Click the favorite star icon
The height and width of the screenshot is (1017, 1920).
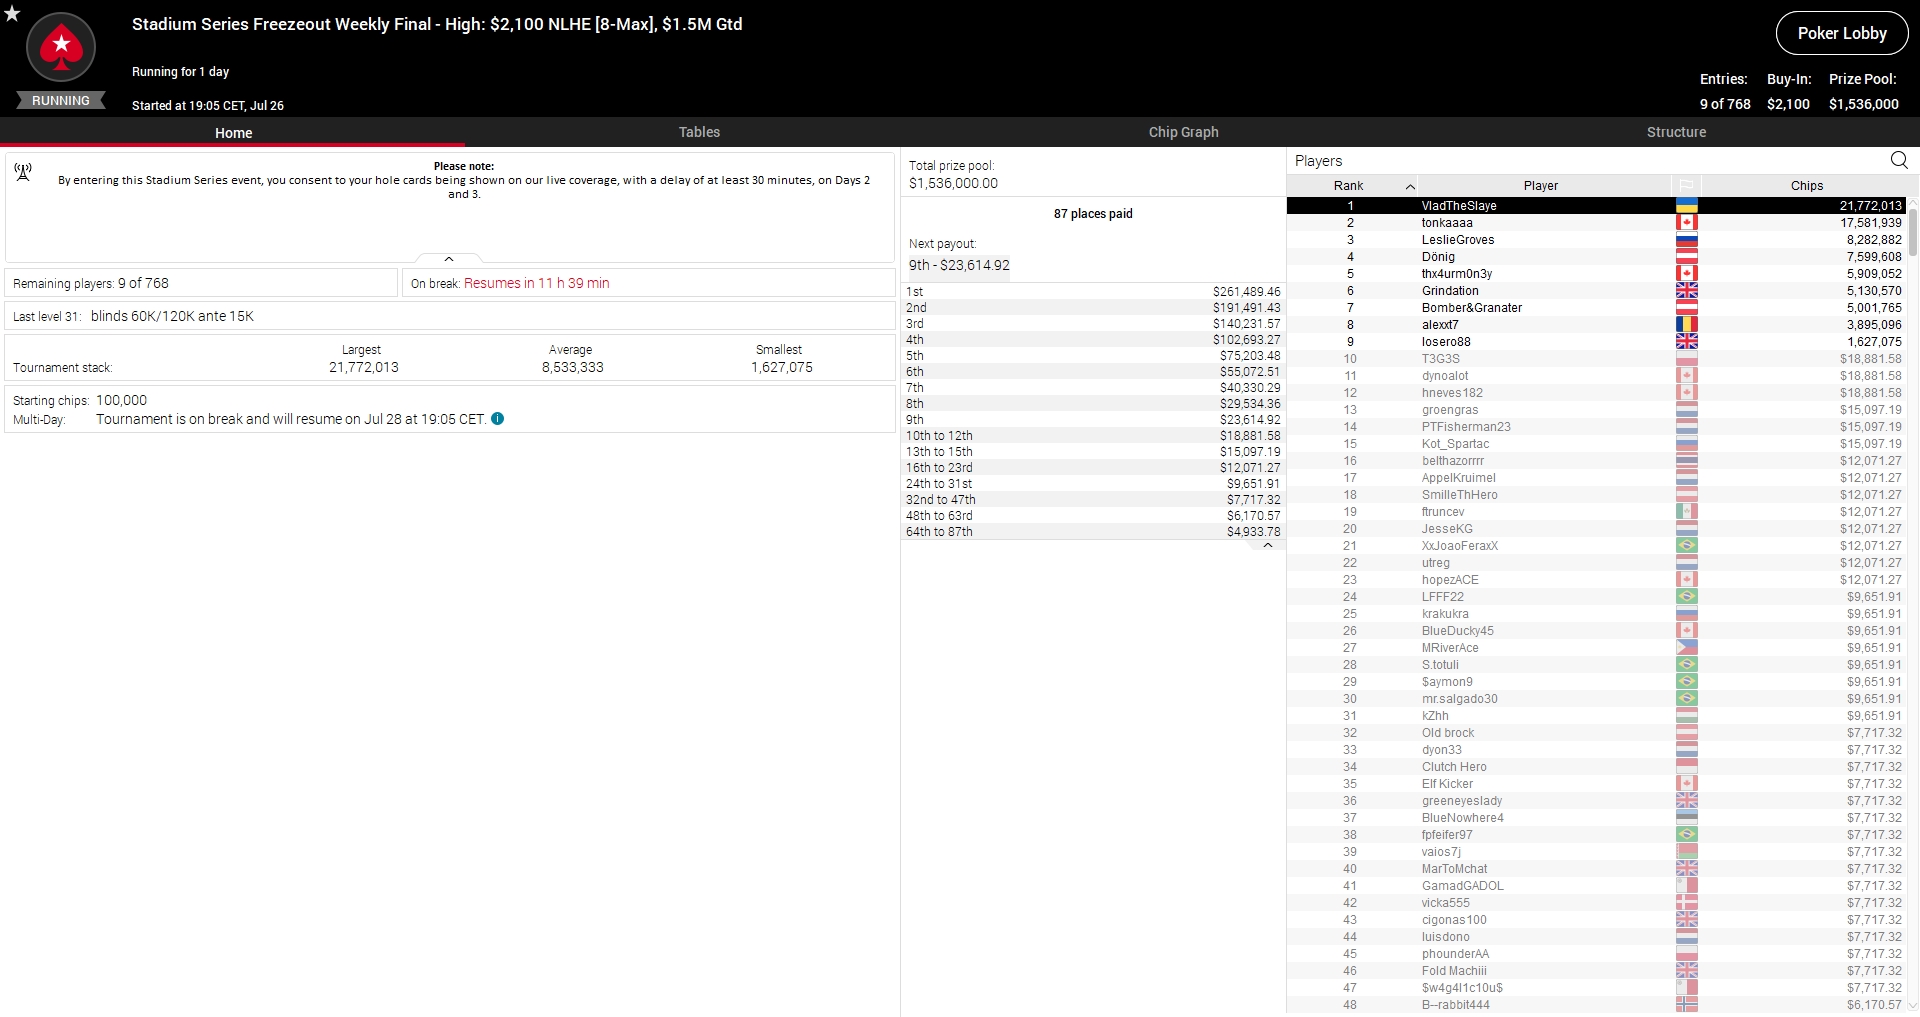[12, 13]
